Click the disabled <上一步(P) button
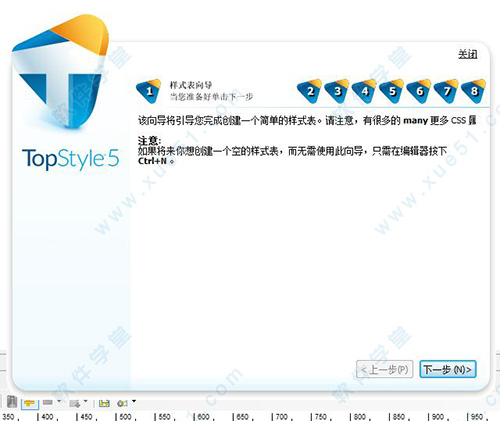This screenshot has height=421, width=500. 385,369
